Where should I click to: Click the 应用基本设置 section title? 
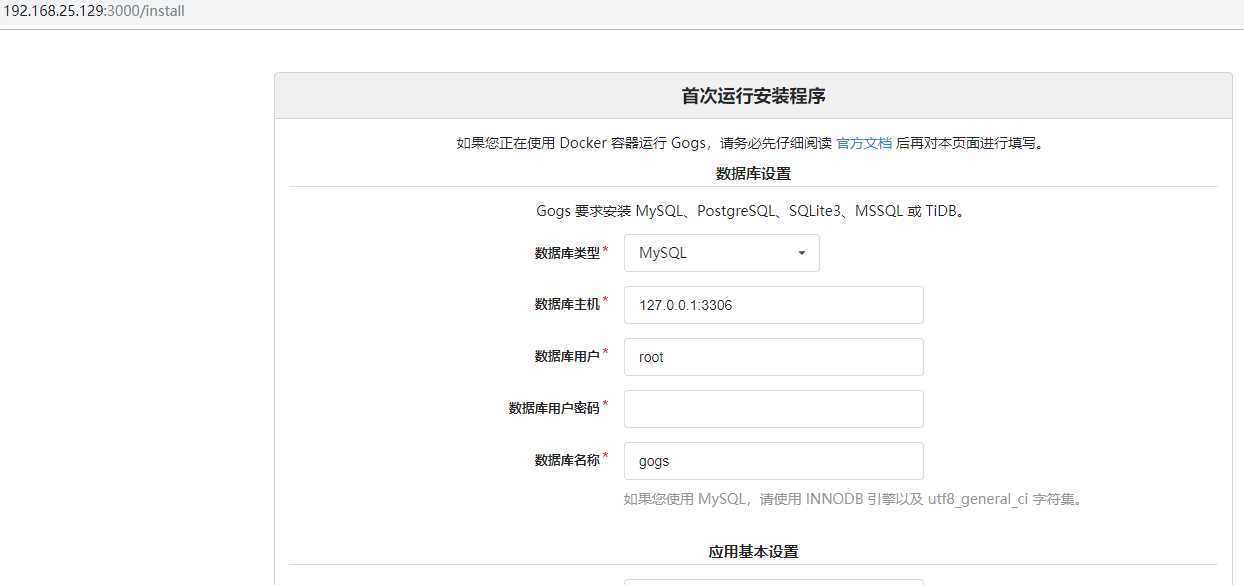pos(753,551)
